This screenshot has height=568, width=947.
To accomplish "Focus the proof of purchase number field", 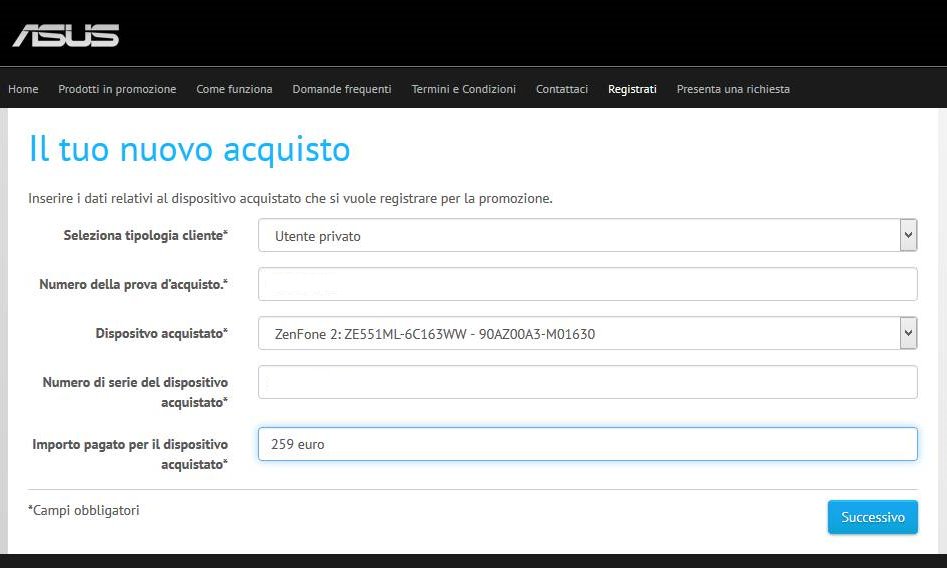I will [587, 284].
